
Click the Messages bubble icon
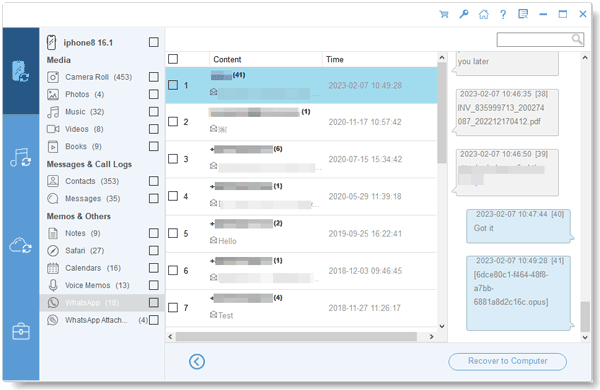(53, 199)
